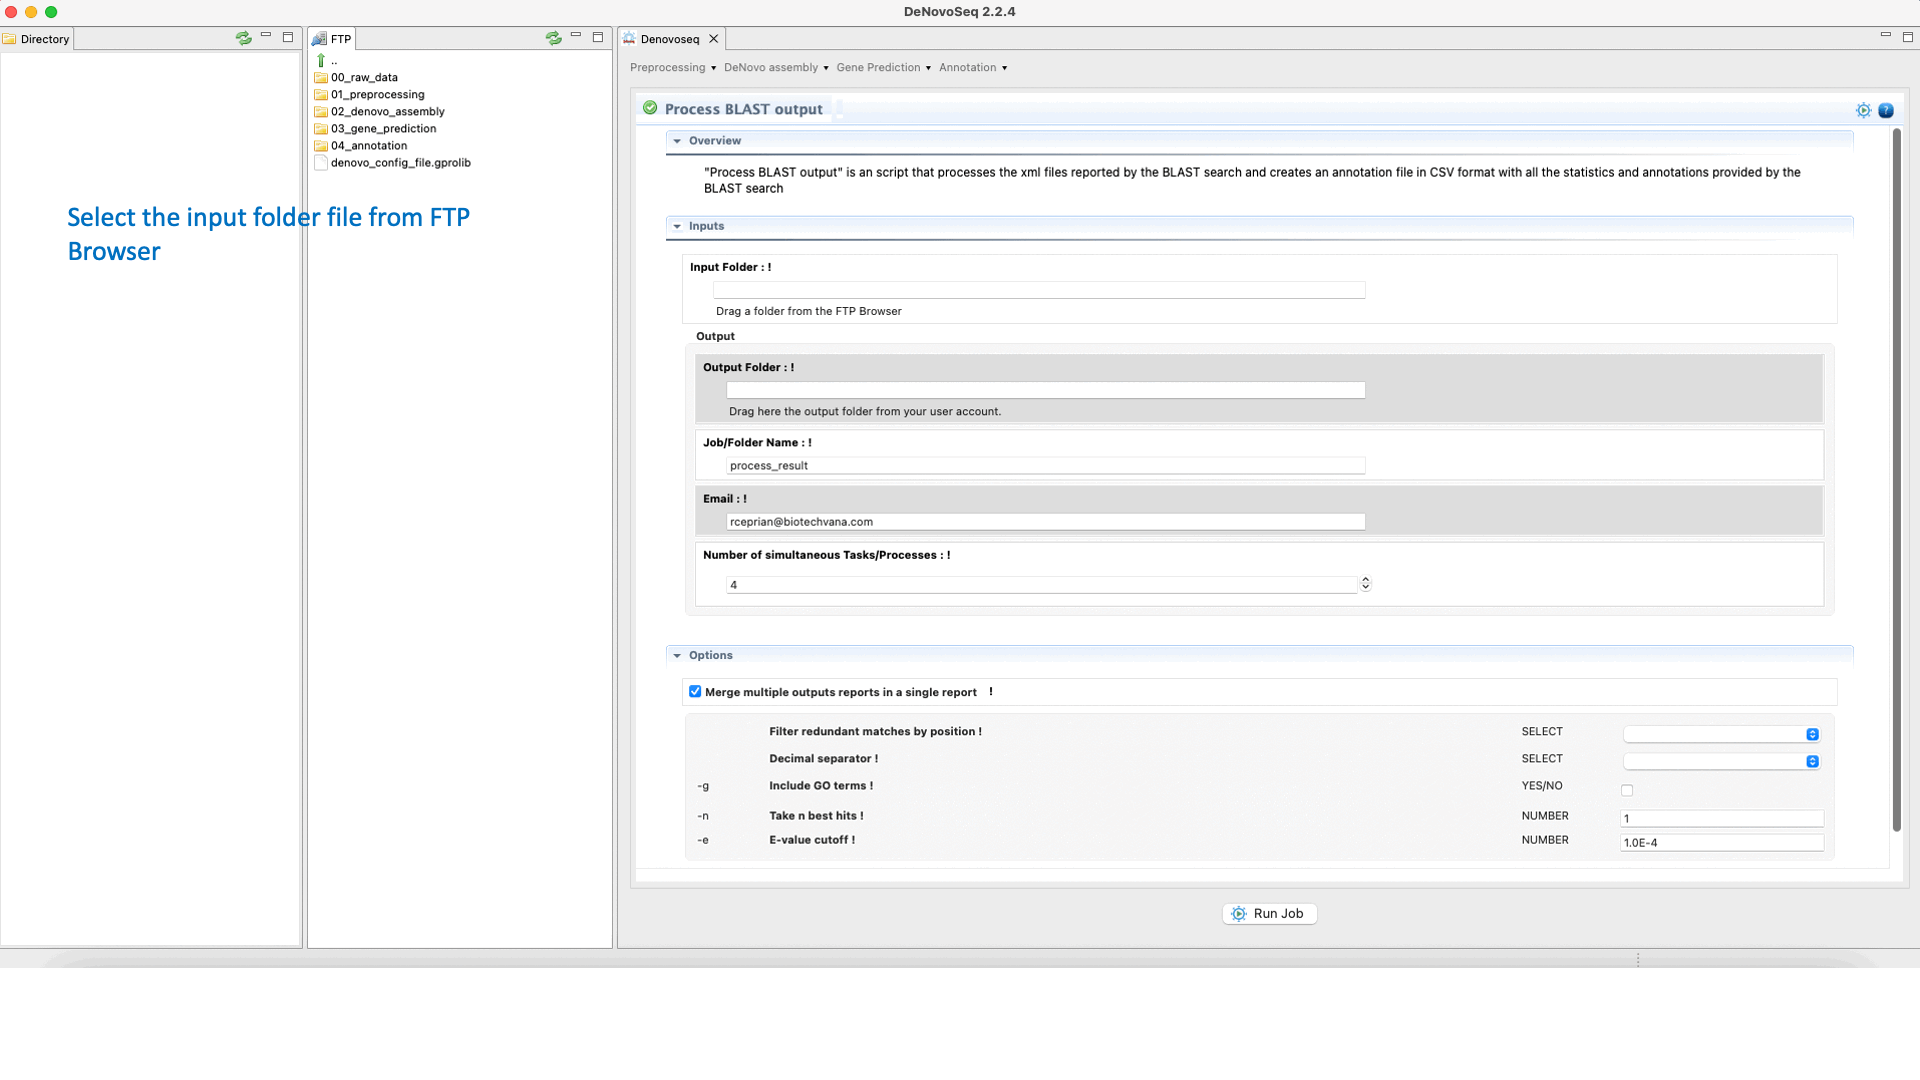Screen dimensions: 1920x1080
Task: Select the denovo_config_file.gprolib file
Action: (400, 163)
